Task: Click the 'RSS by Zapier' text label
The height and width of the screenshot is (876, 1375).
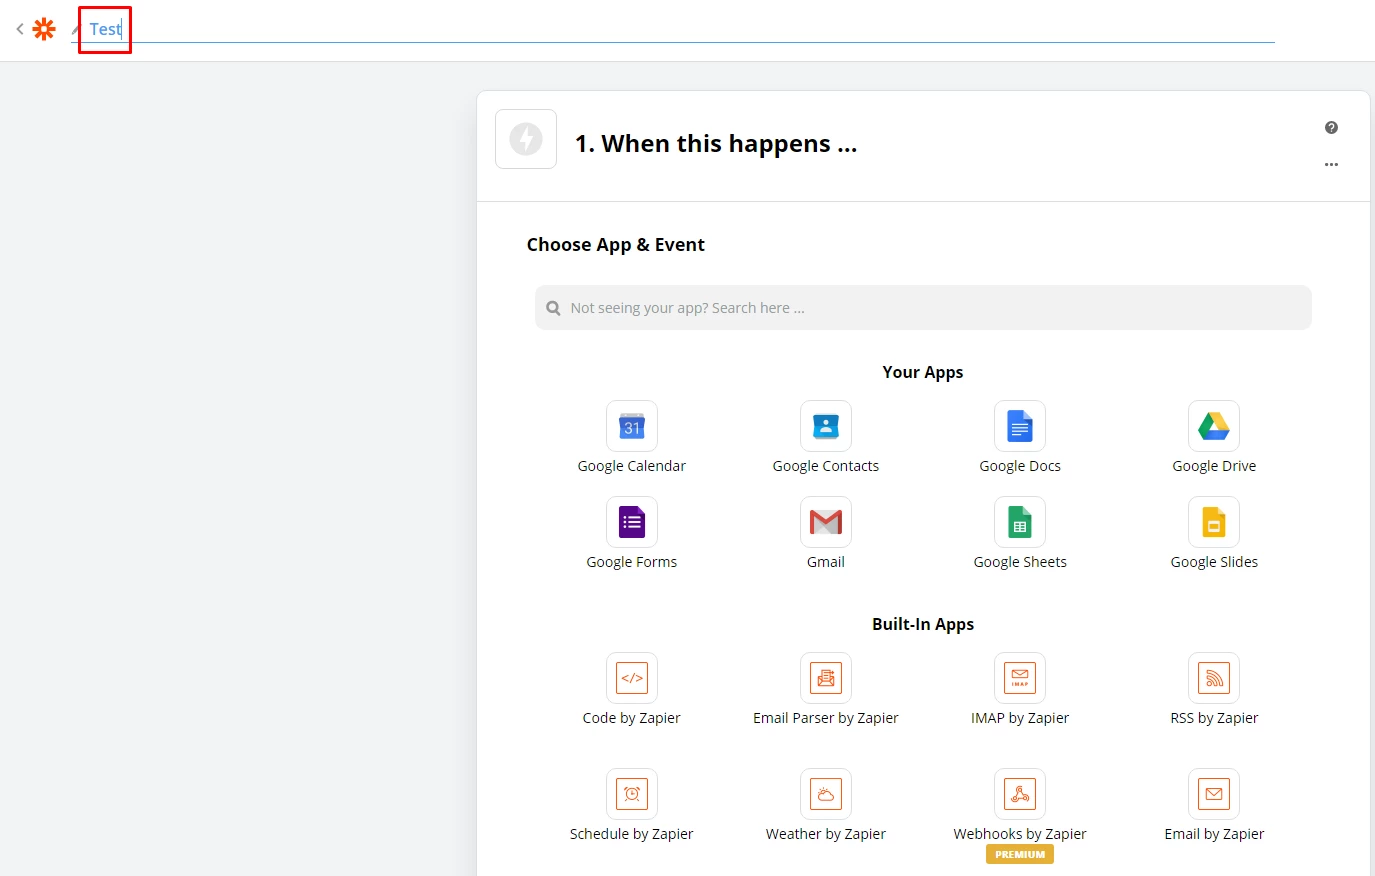Action: [x=1214, y=718]
